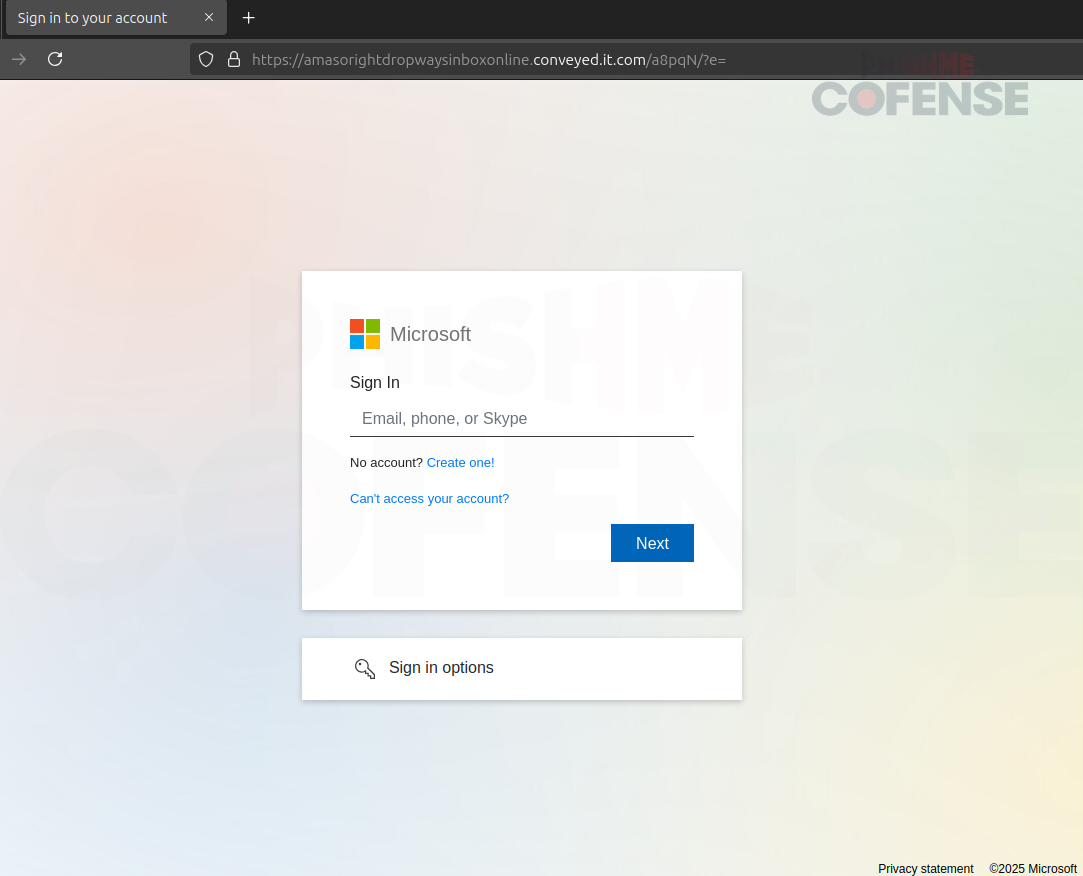Click the forward navigation arrow
Viewport: 1083px width, 876px height.
click(x=19, y=59)
